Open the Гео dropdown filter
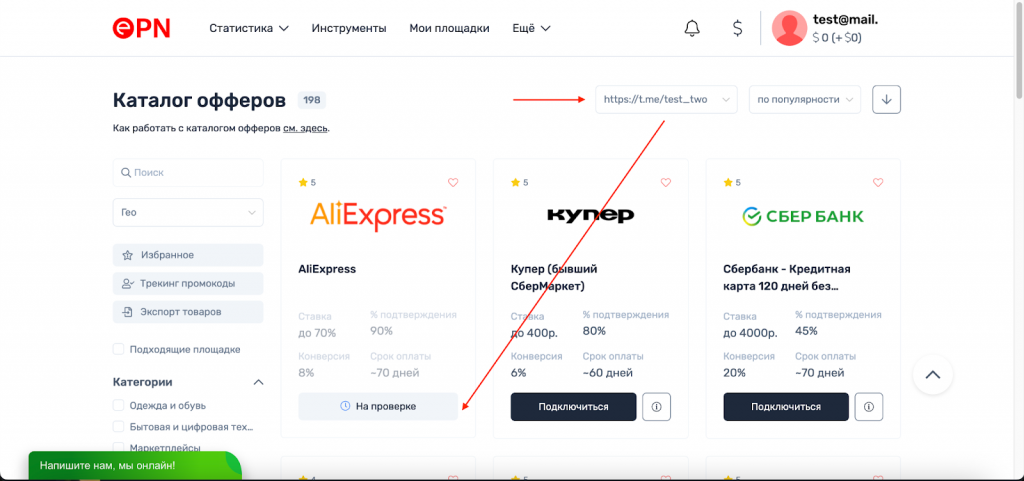 click(x=188, y=213)
